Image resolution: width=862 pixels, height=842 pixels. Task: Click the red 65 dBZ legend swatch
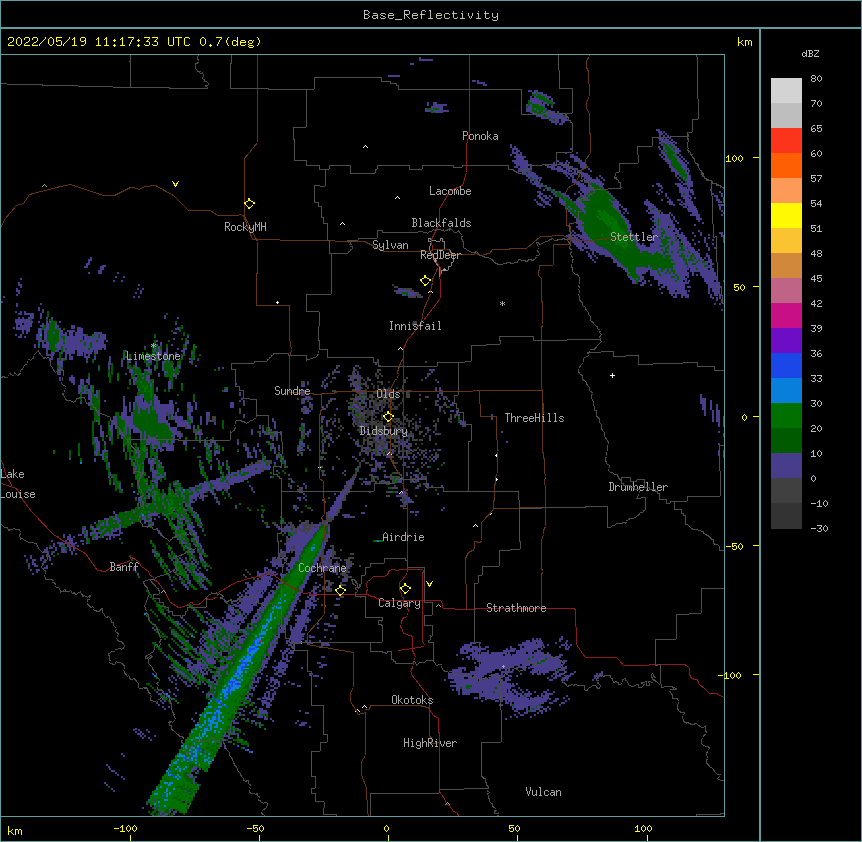[786, 140]
